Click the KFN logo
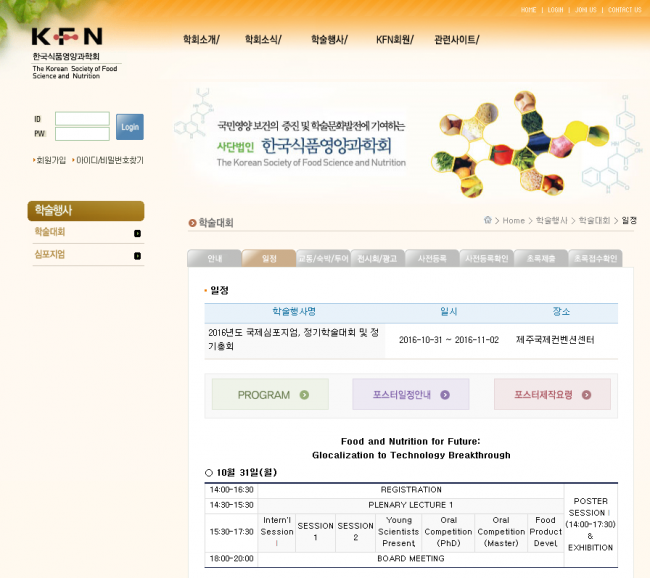This screenshot has height=578, width=650. [68, 37]
